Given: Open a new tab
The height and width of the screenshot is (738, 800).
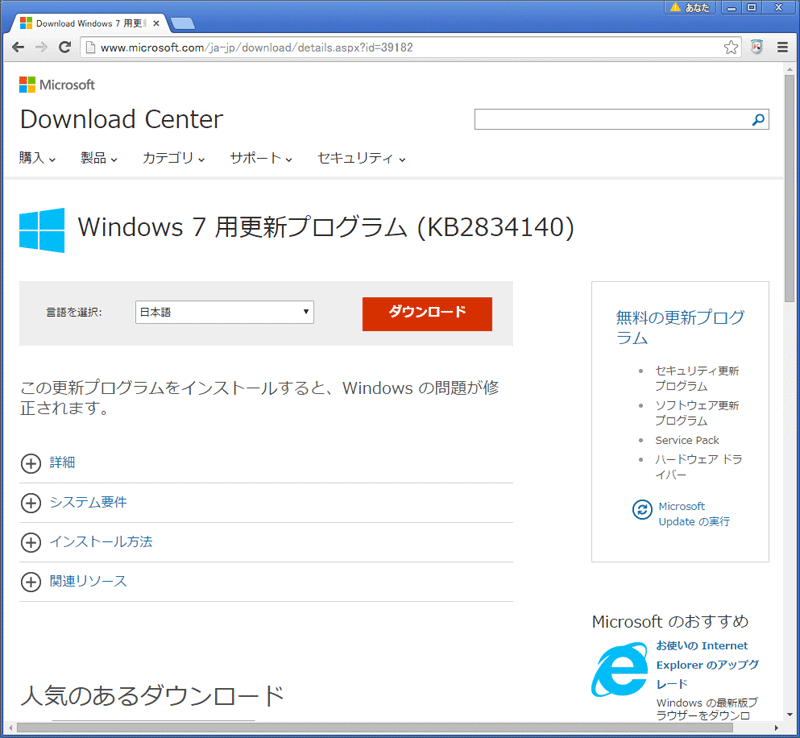Looking at the screenshot, I should point(182,23).
